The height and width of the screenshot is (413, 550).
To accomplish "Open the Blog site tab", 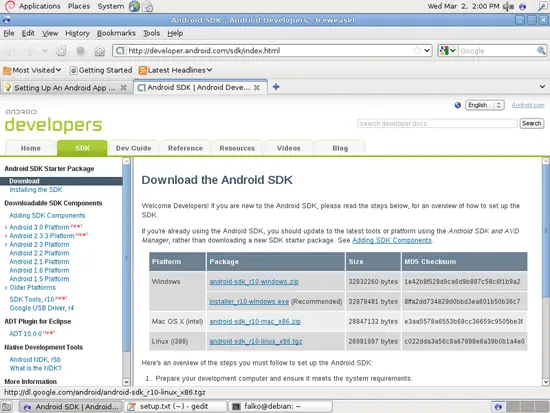I will pyautogui.click(x=340, y=148).
